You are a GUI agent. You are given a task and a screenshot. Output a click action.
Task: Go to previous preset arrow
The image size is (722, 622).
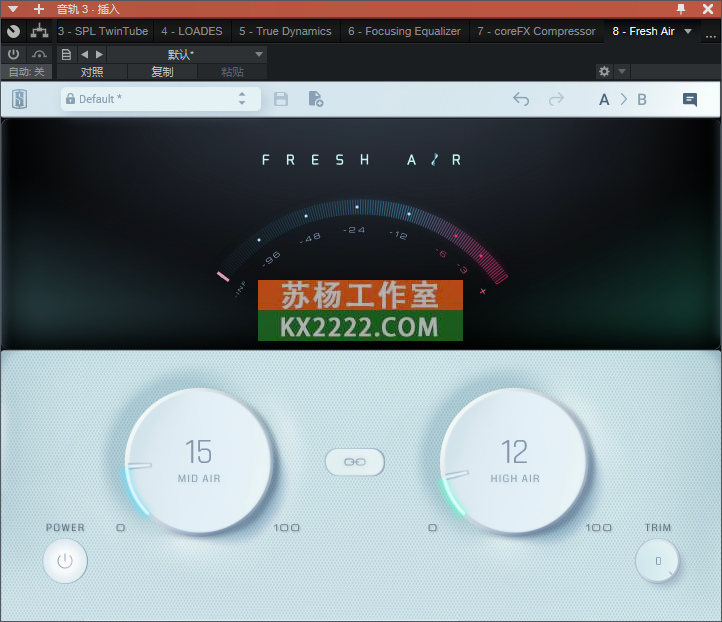pyautogui.click(x=85, y=54)
